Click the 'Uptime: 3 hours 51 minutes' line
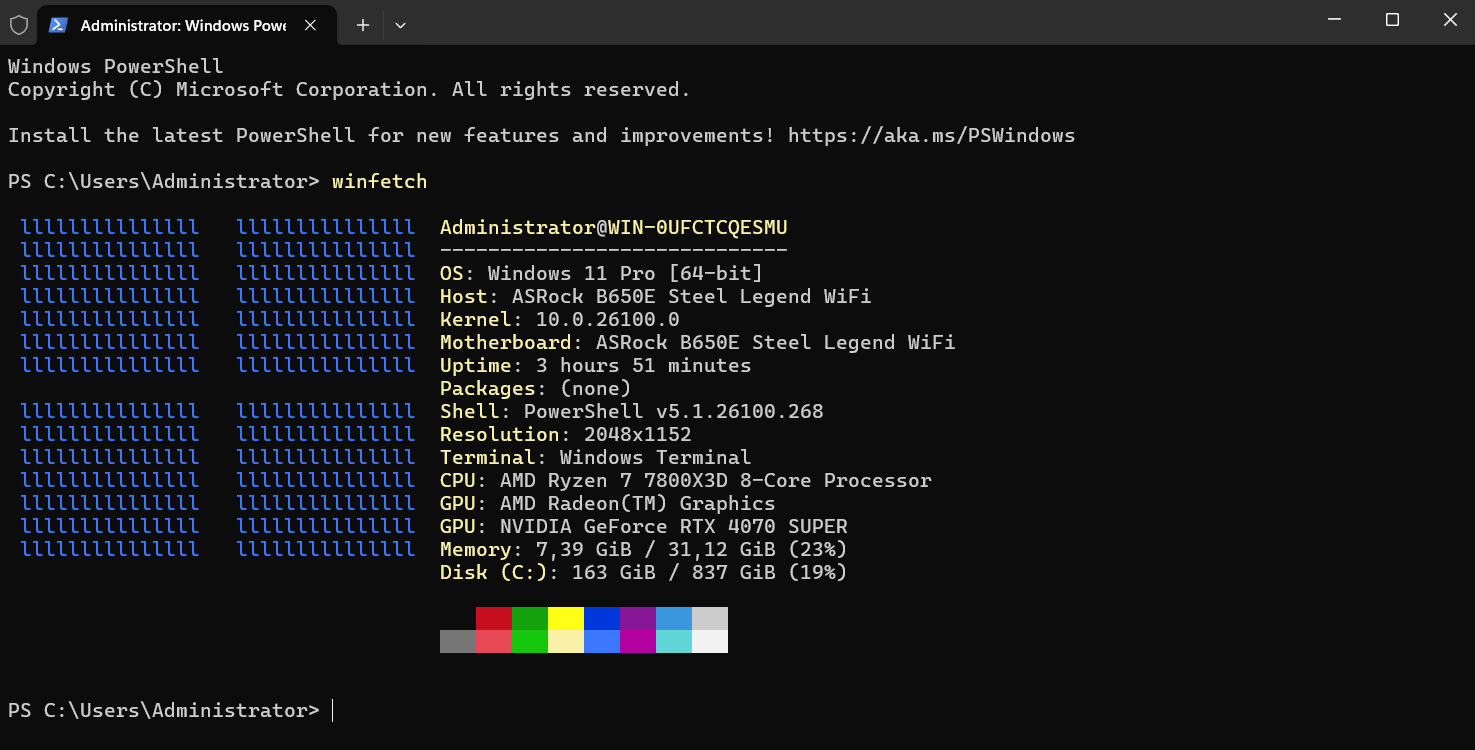Viewport: 1475px width, 750px height. coord(595,365)
